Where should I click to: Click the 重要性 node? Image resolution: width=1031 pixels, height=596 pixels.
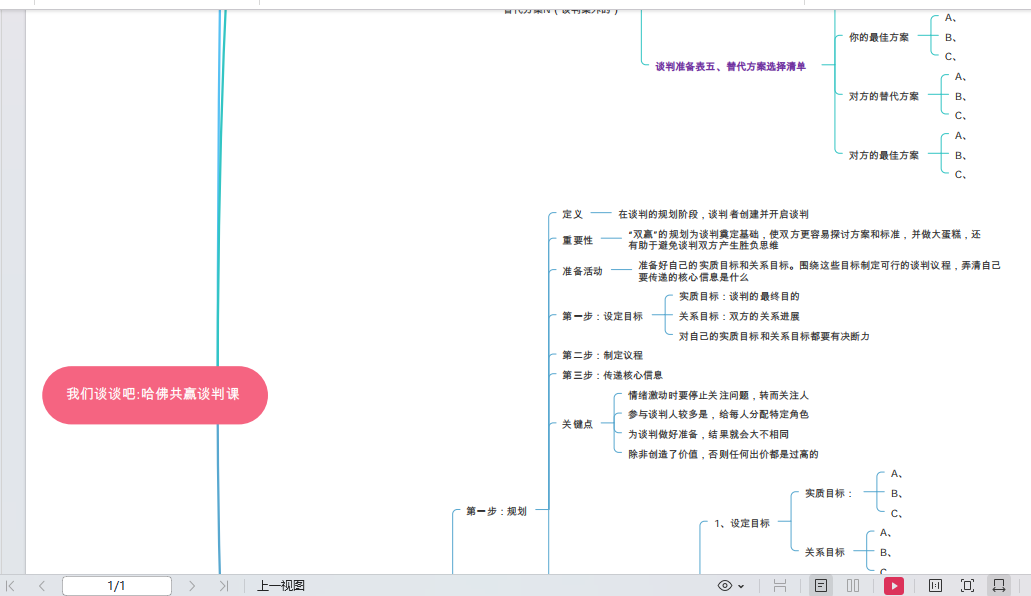[x=577, y=240]
